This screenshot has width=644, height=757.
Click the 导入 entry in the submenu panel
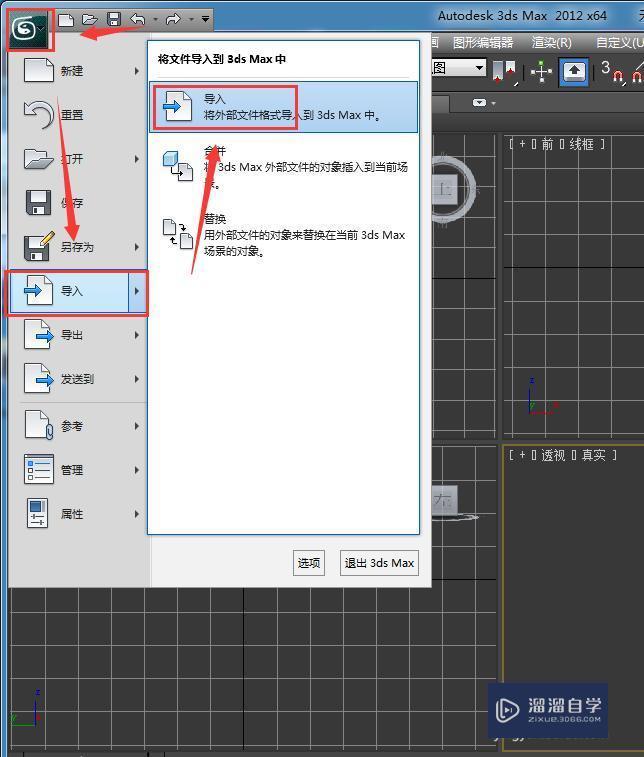coord(283,107)
